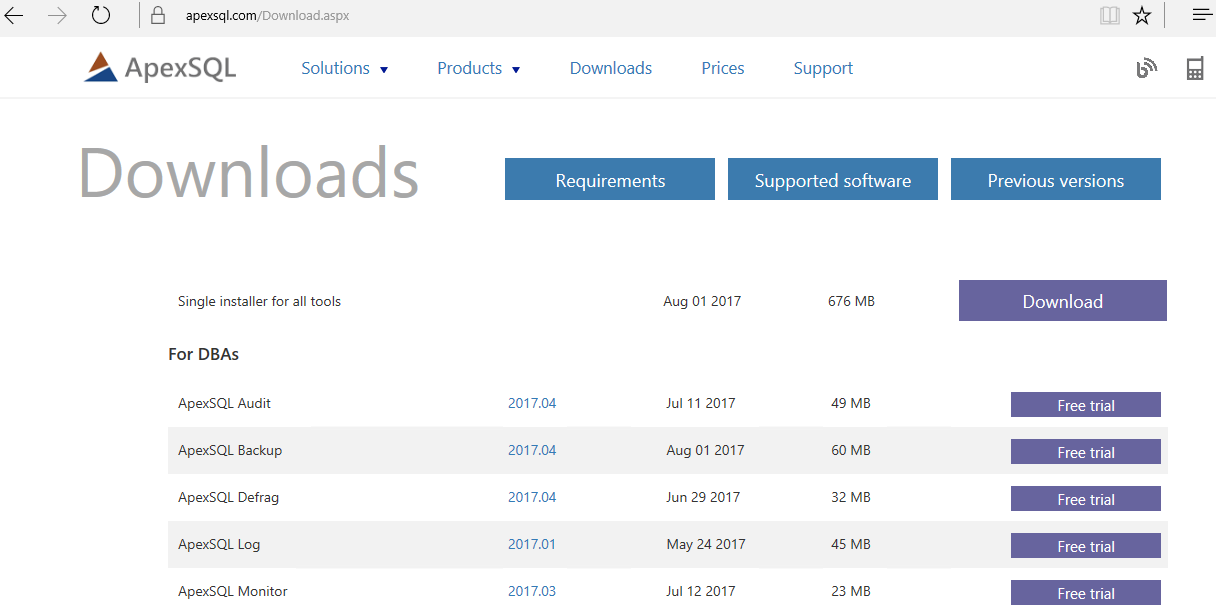1216x605 pixels.
Task: Click the 'Jun 29 2017' date for Defrag
Action: coord(703,497)
